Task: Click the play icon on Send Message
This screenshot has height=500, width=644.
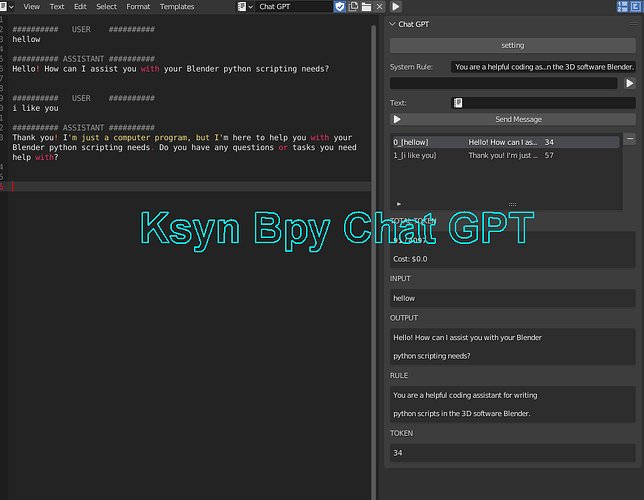Action: [397, 119]
